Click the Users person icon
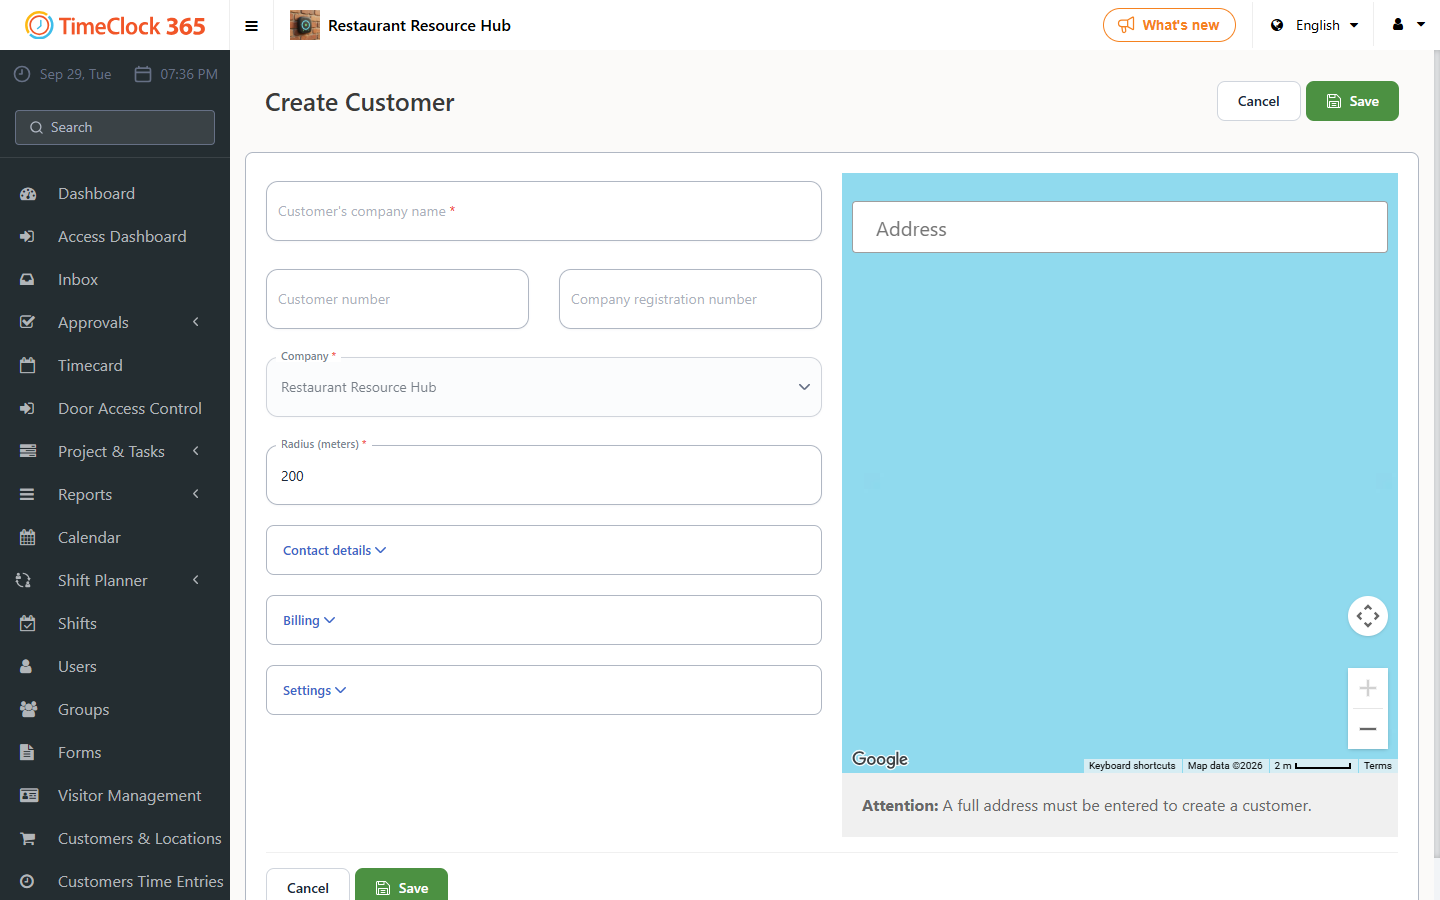 coord(28,667)
